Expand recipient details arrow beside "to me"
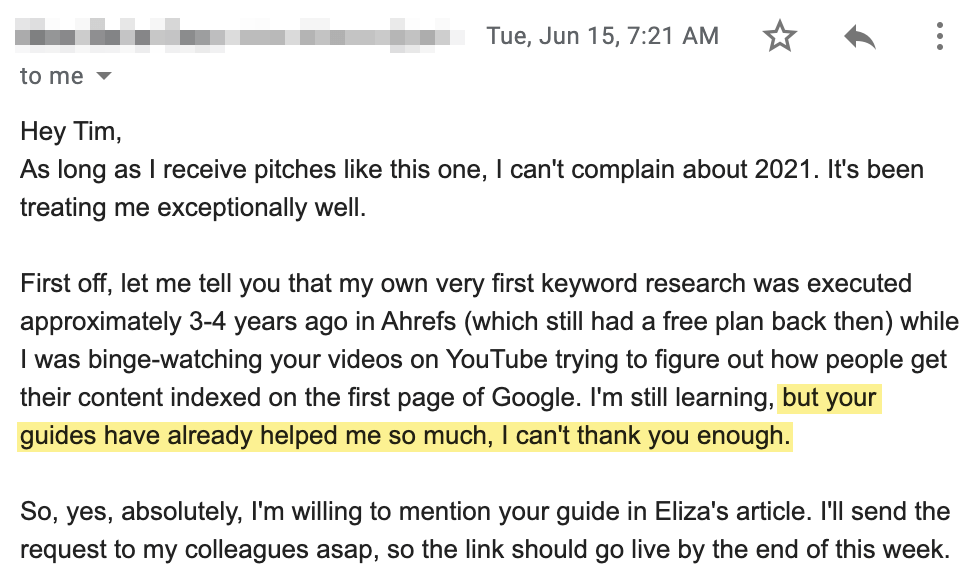The height and width of the screenshot is (578, 976). coord(103,77)
